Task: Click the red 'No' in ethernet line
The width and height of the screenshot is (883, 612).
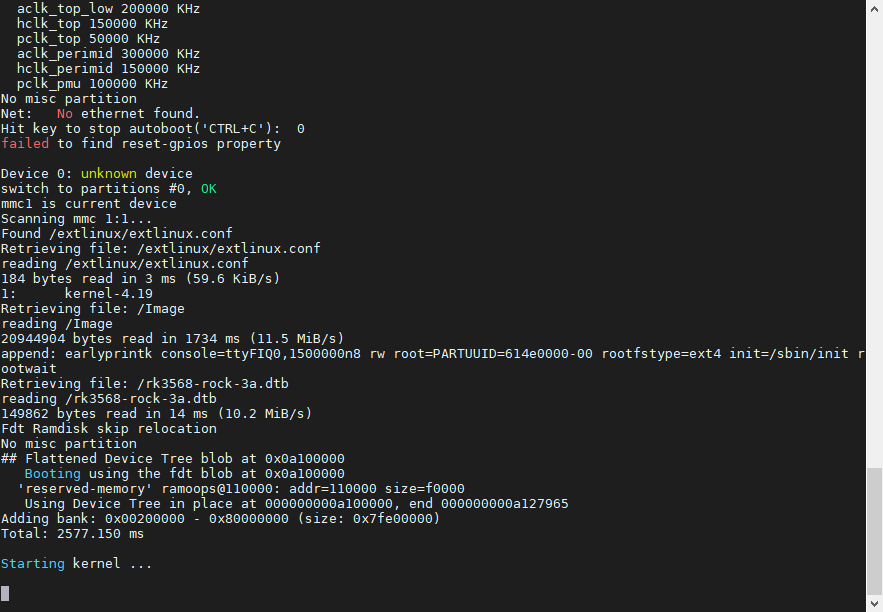Action: click(x=64, y=114)
